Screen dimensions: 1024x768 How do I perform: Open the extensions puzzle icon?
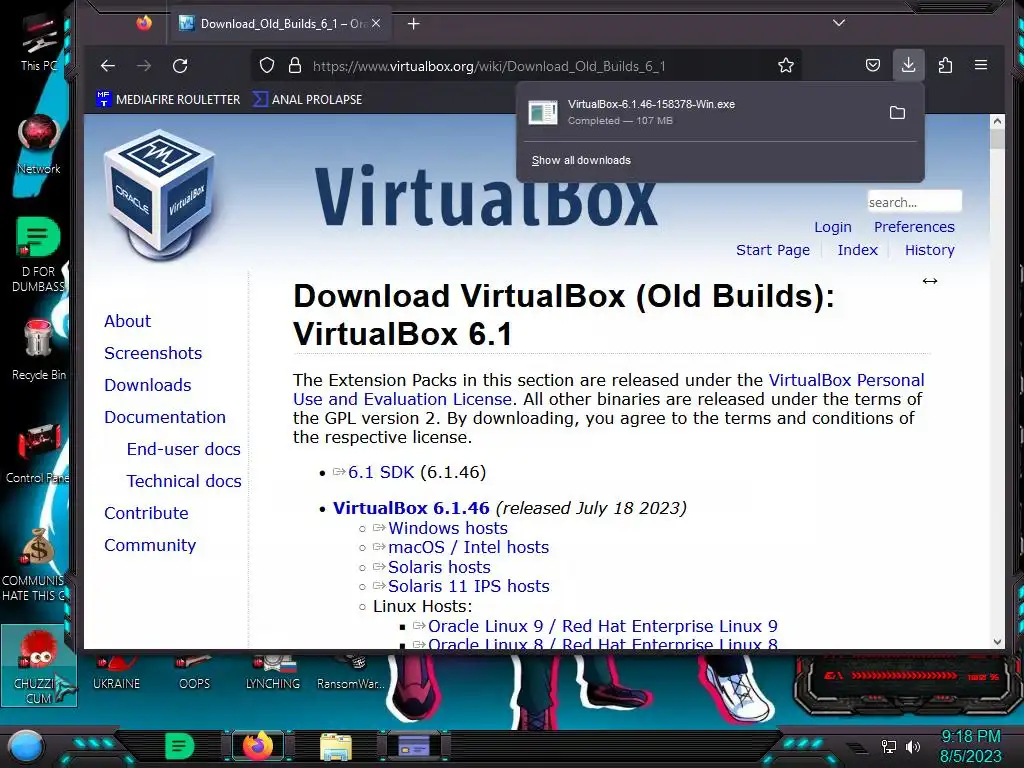(x=945, y=65)
